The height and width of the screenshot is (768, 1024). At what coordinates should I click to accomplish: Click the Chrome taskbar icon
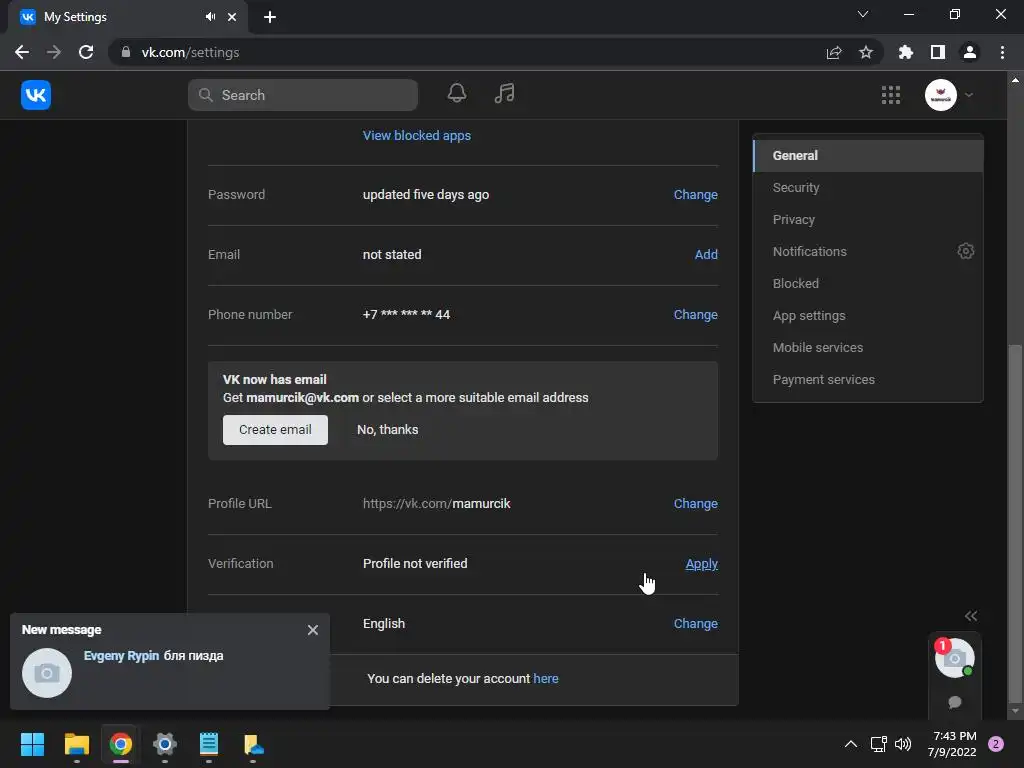[x=121, y=744]
